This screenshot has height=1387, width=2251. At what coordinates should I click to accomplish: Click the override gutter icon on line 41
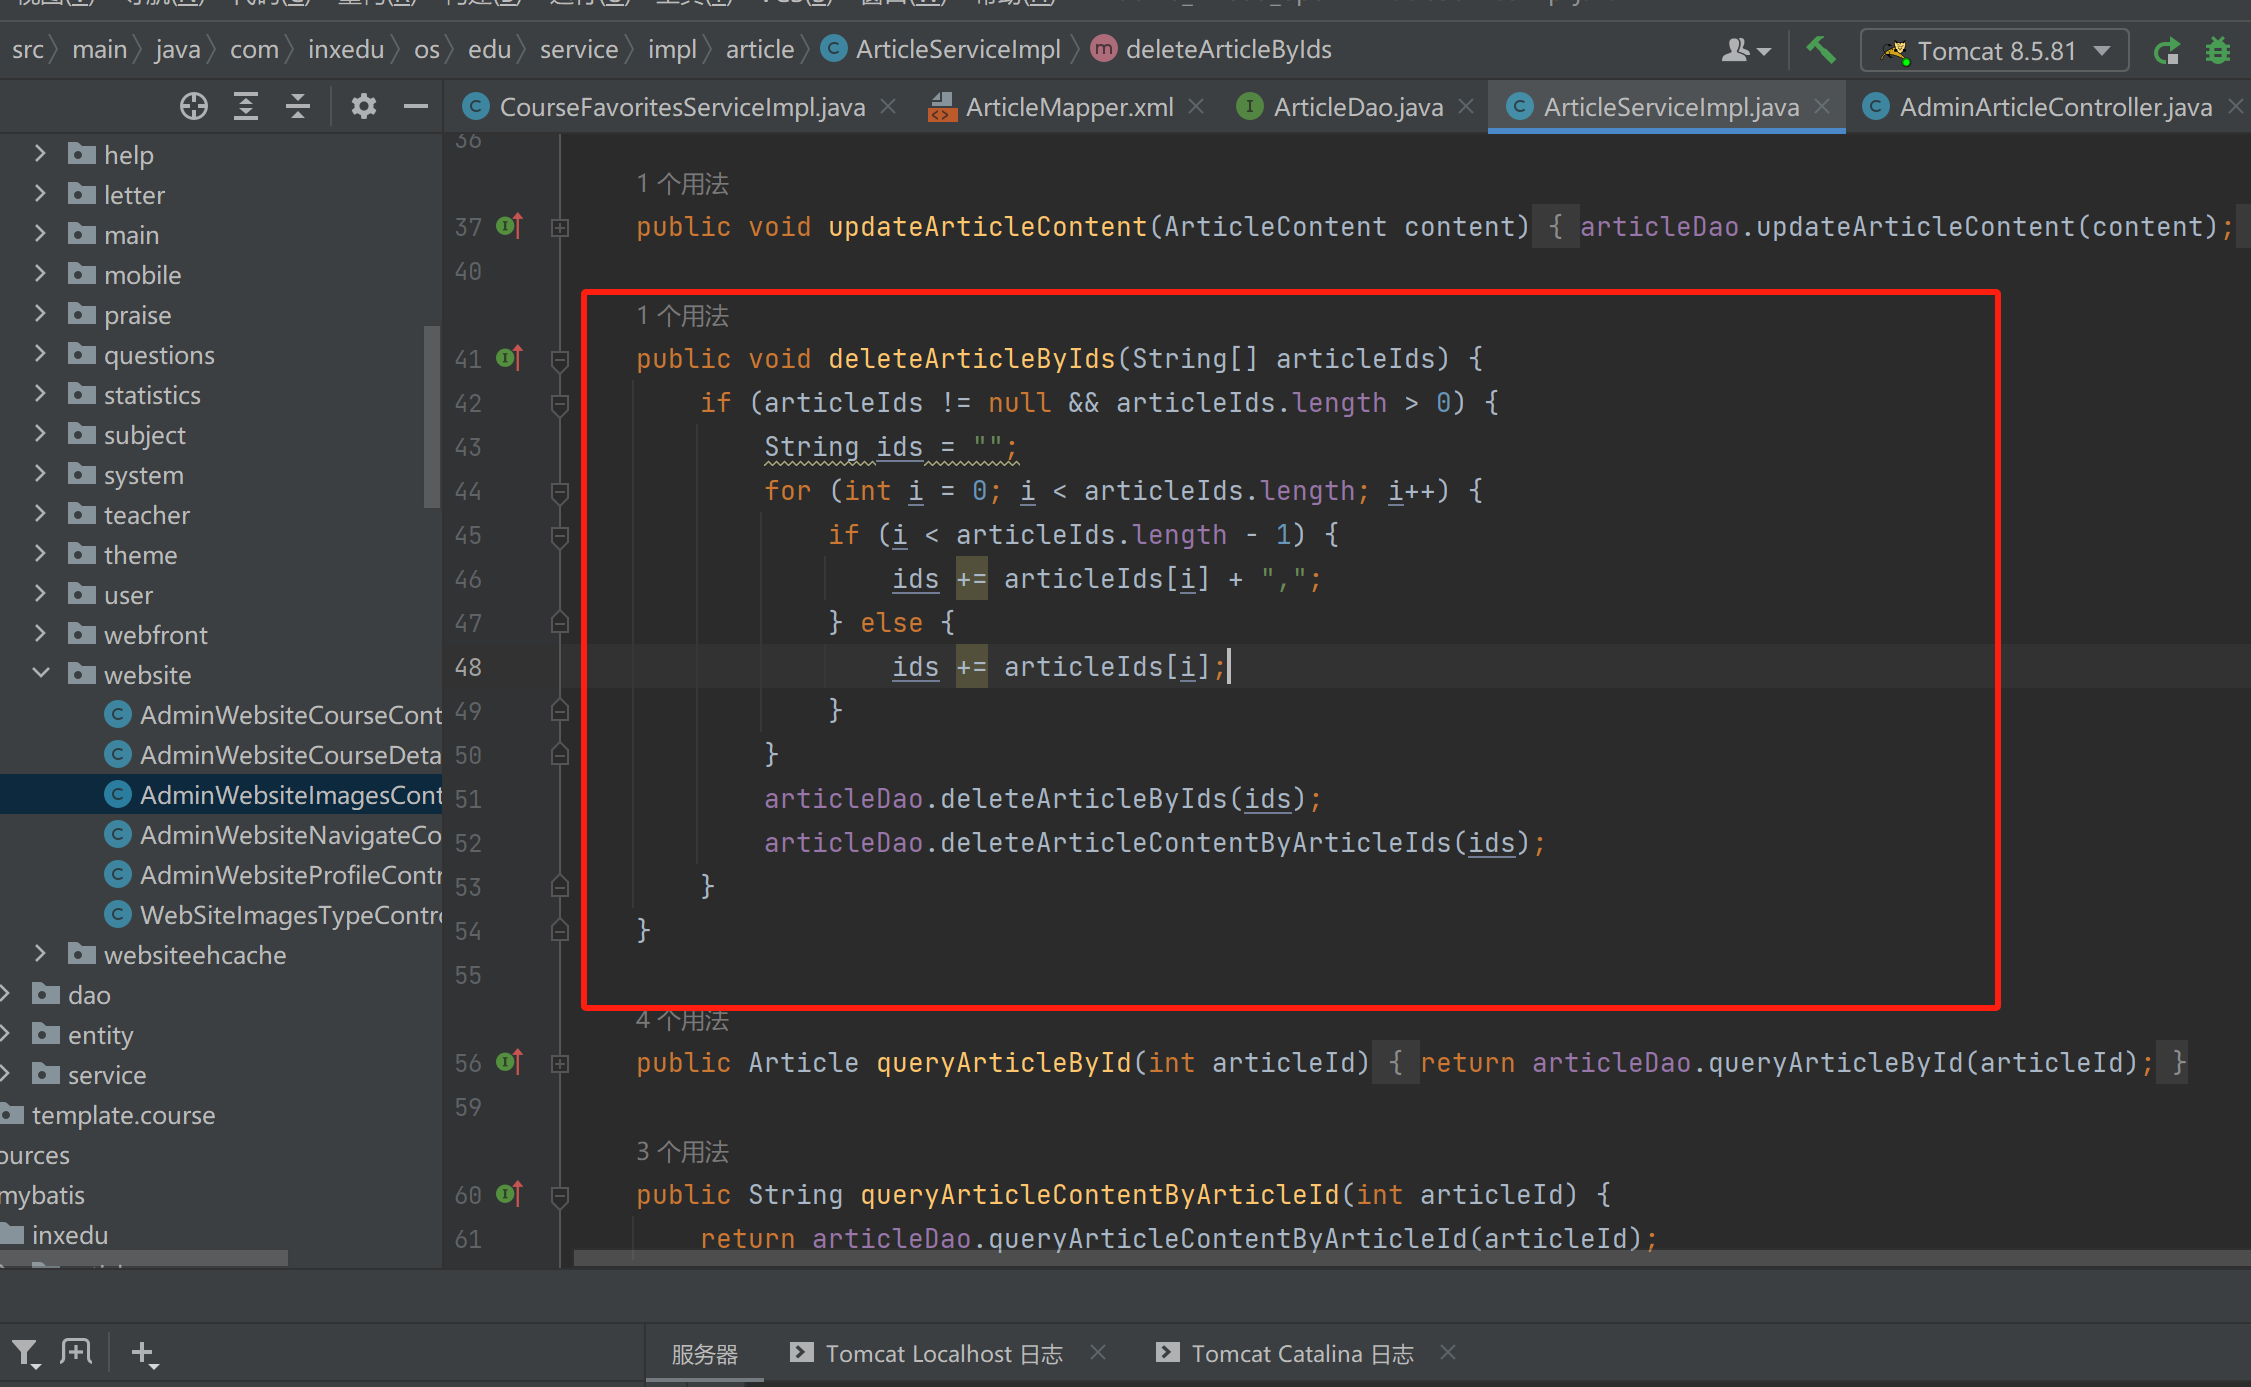click(x=509, y=358)
